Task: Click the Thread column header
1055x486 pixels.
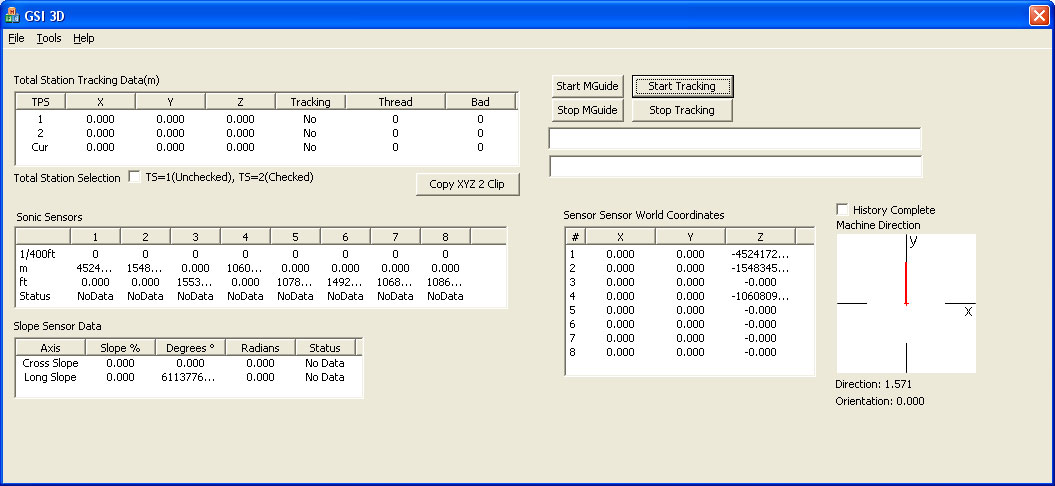Action: [x=395, y=102]
